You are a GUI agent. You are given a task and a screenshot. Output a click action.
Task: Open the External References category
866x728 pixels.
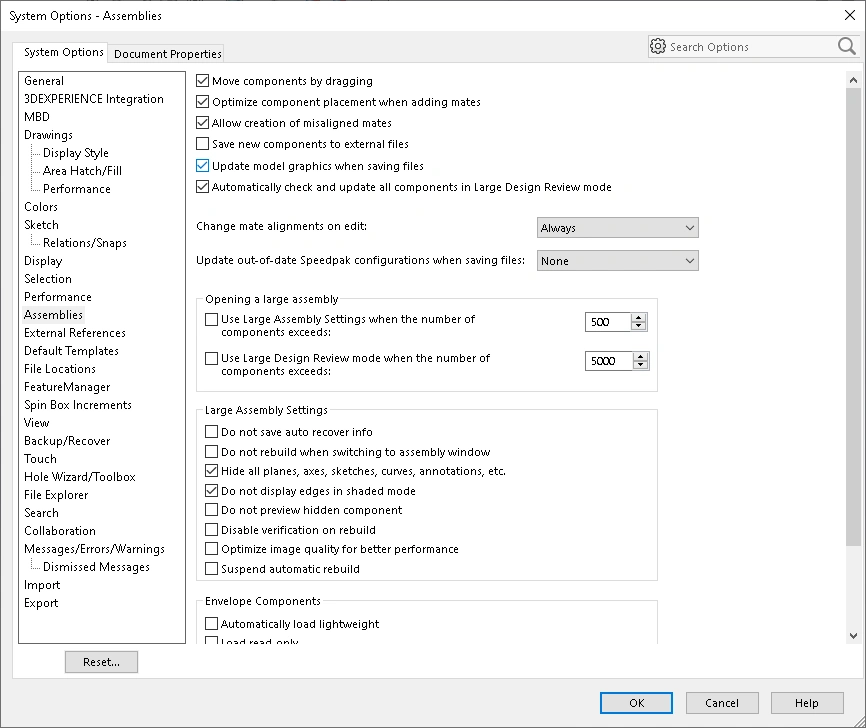75,333
